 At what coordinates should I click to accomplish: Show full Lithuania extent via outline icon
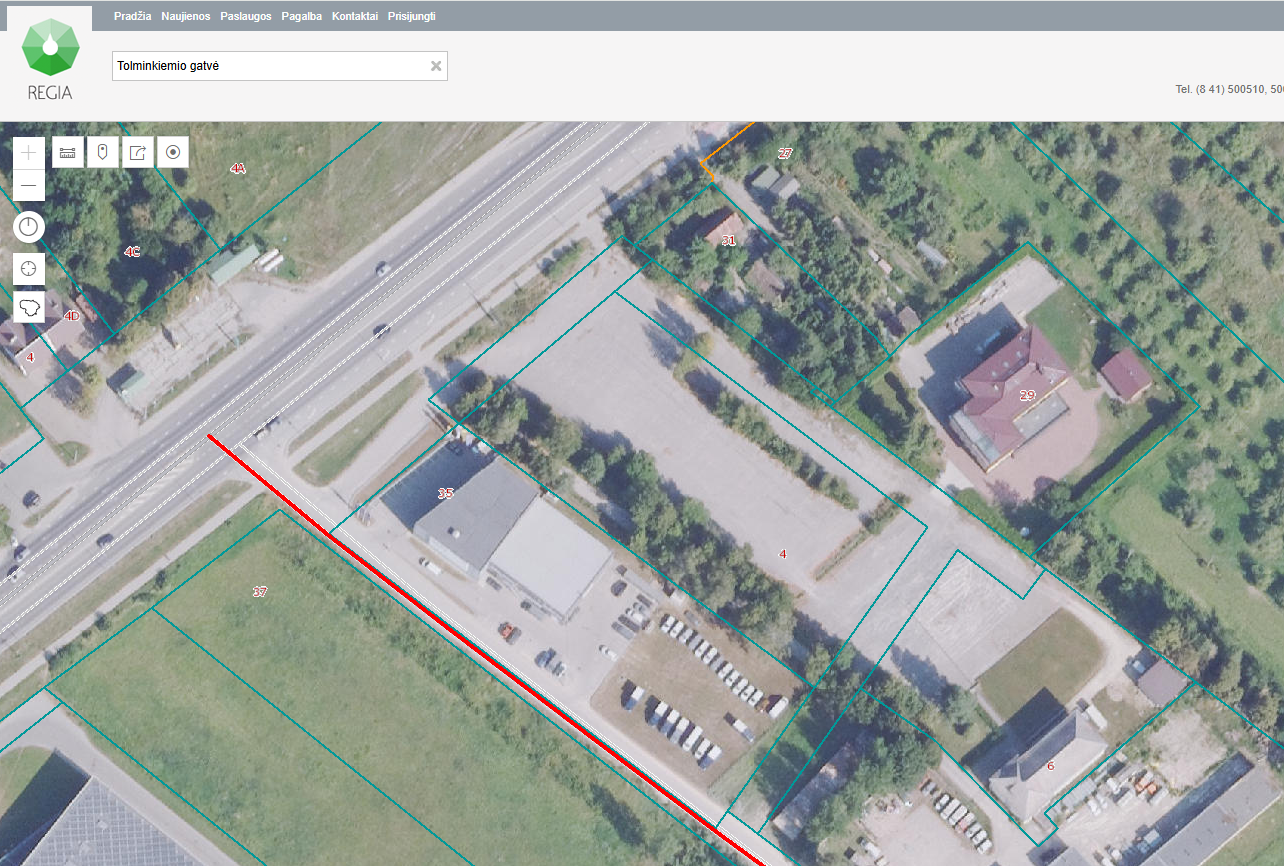point(29,308)
